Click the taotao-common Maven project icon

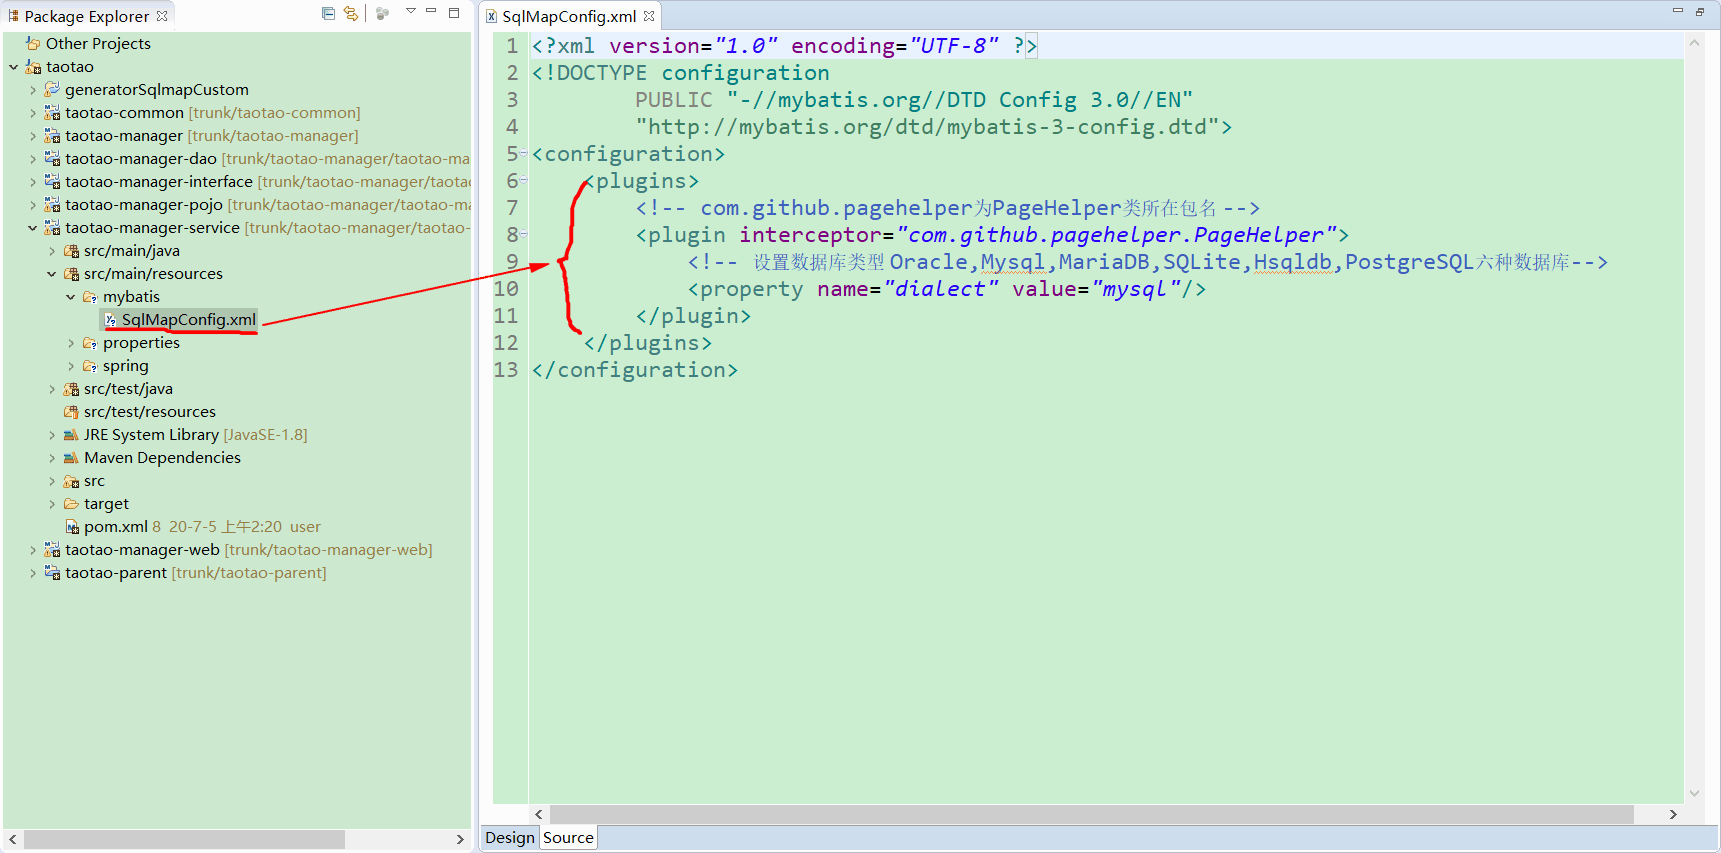52,112
